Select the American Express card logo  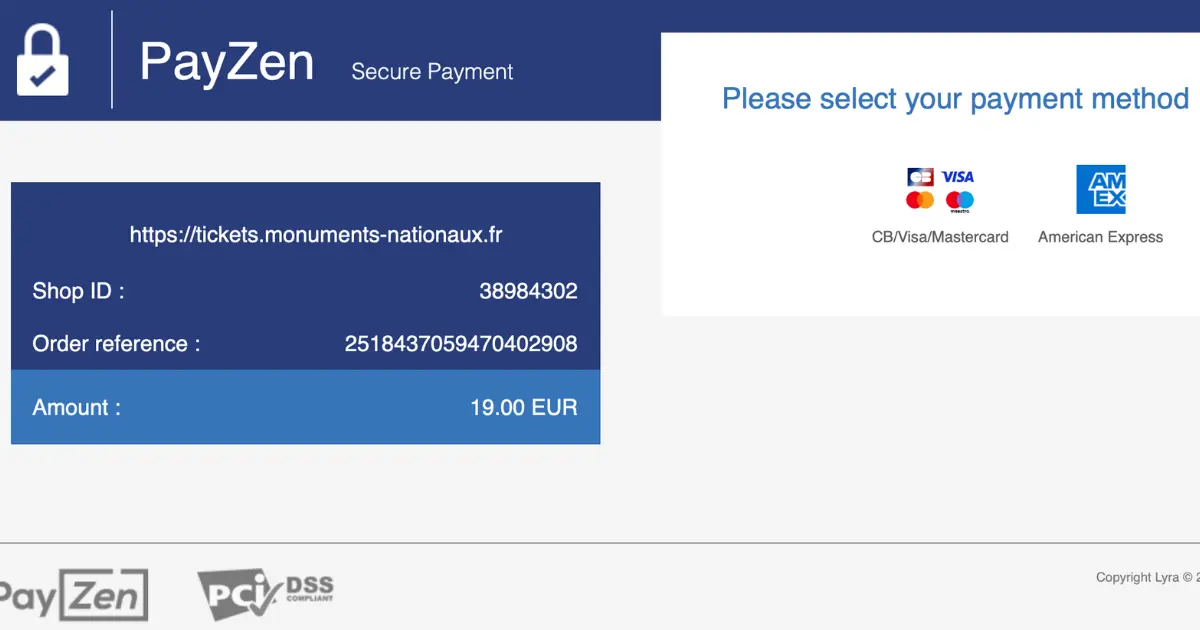1100,189
